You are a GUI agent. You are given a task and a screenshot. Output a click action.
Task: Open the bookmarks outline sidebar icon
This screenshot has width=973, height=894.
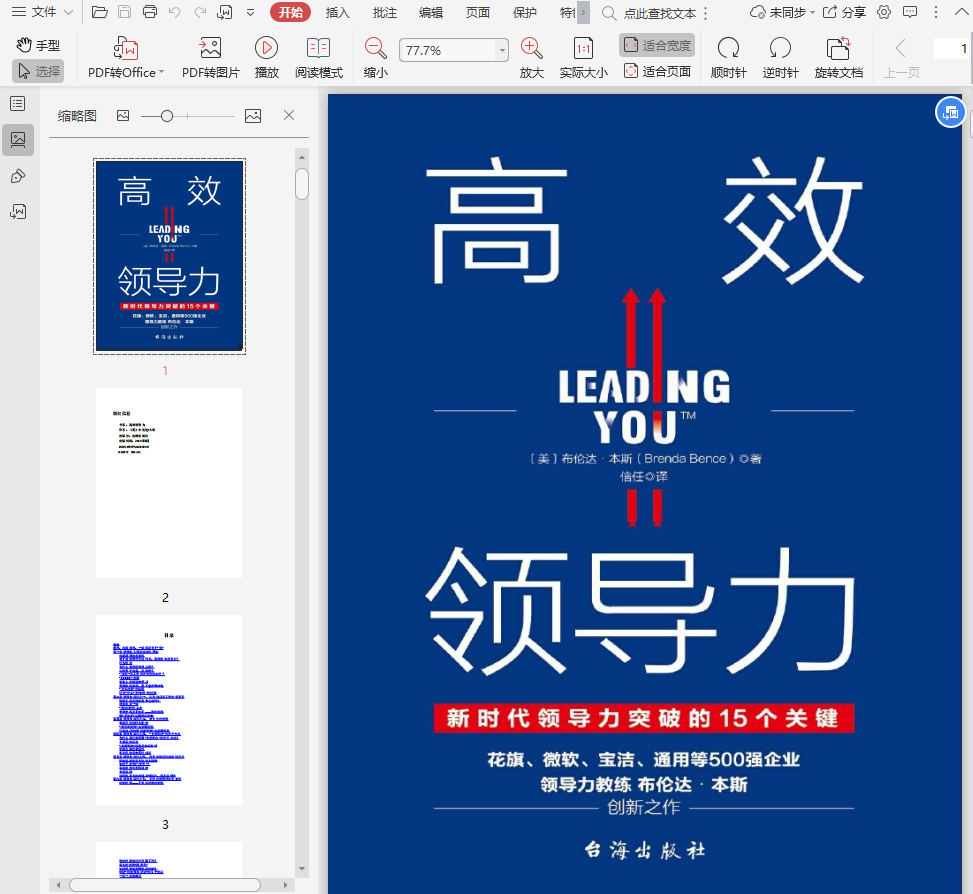[18, 104]
